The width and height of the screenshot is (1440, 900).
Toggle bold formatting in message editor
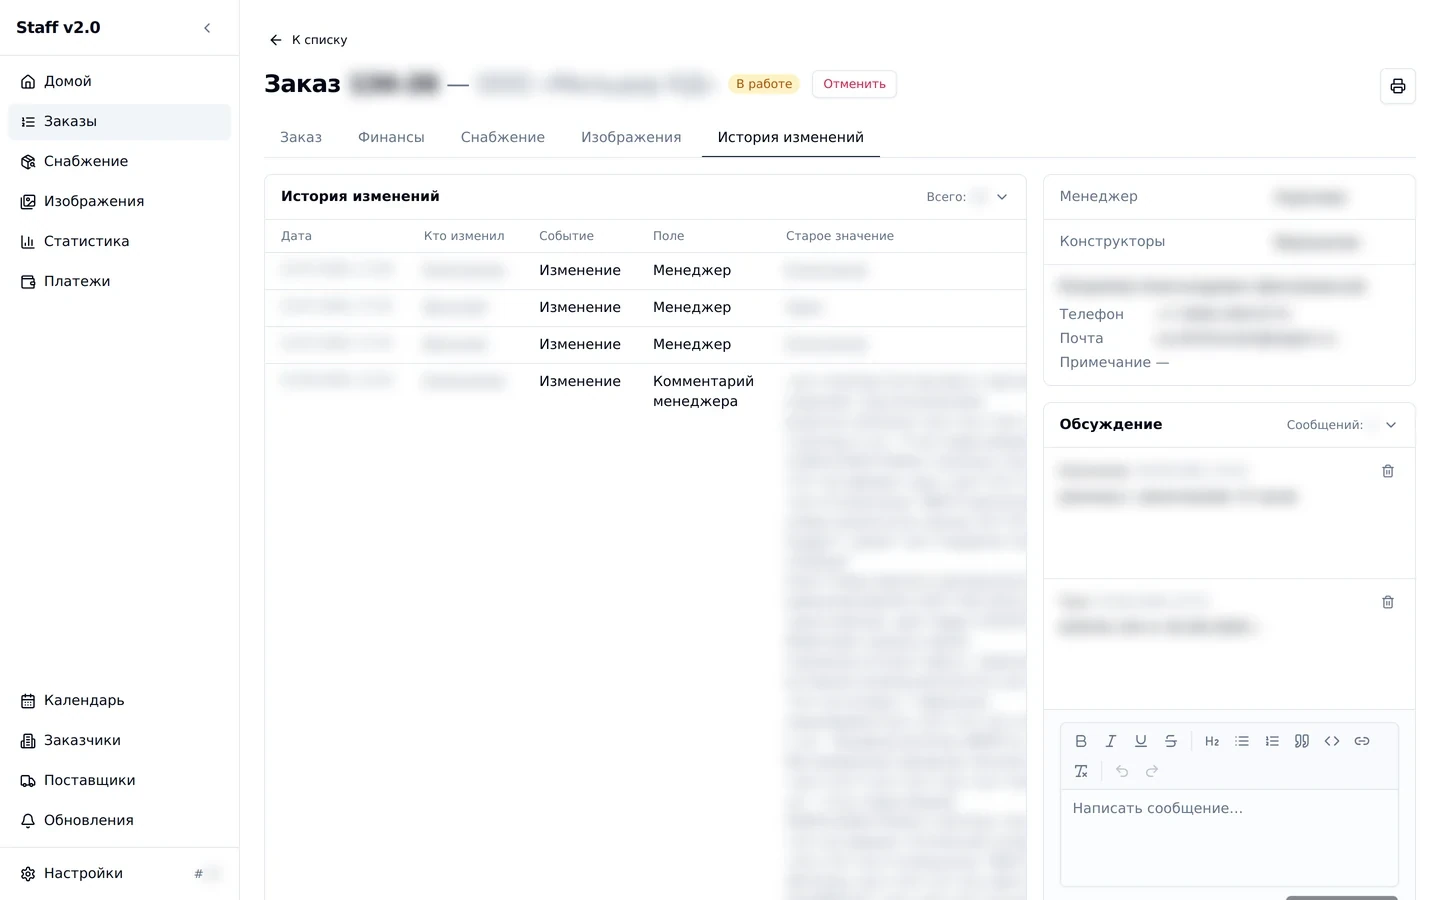(x=1081, y=741)
